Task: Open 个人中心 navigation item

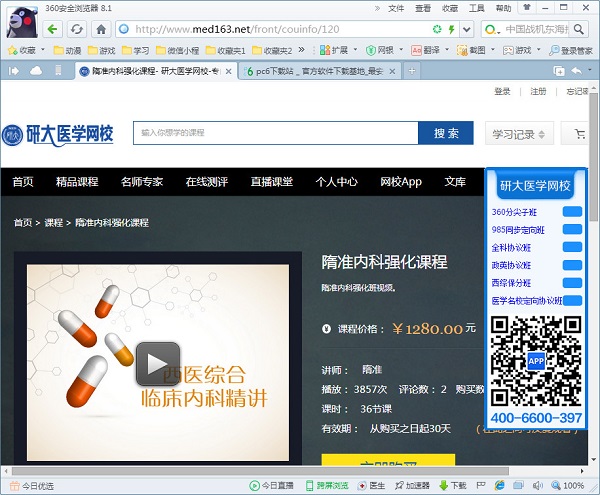Action: 337,182
